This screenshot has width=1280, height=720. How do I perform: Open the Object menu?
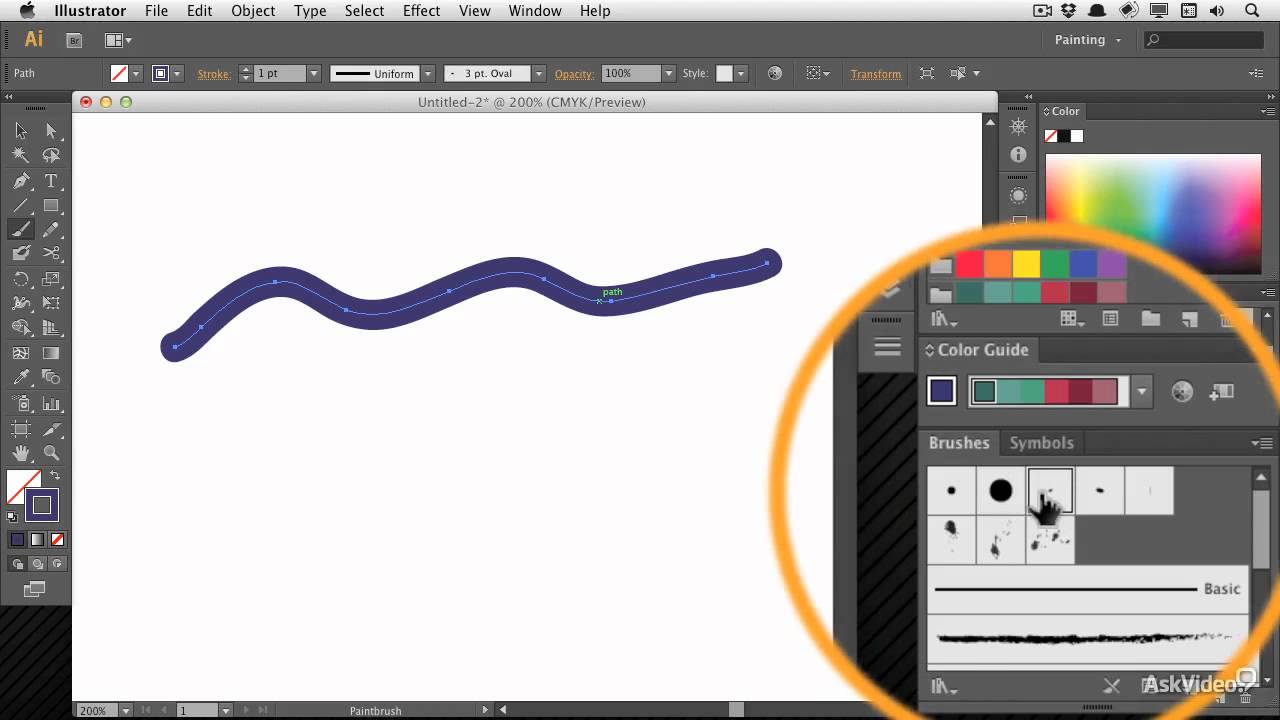pos(253,11)
